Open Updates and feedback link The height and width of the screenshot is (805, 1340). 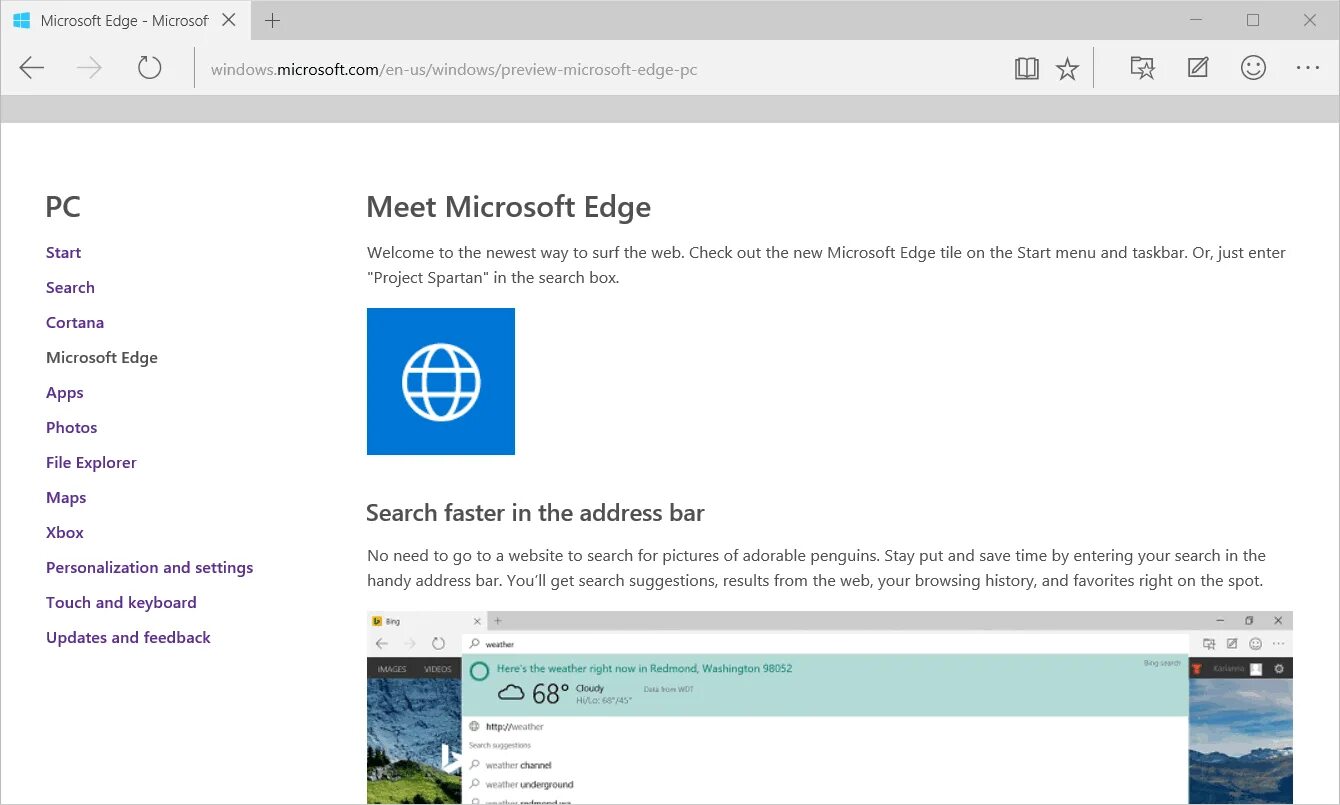pyautogui.click(x=128, y=637)
